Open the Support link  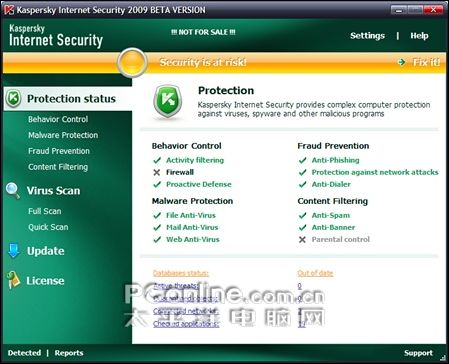[x=418, y=353]
